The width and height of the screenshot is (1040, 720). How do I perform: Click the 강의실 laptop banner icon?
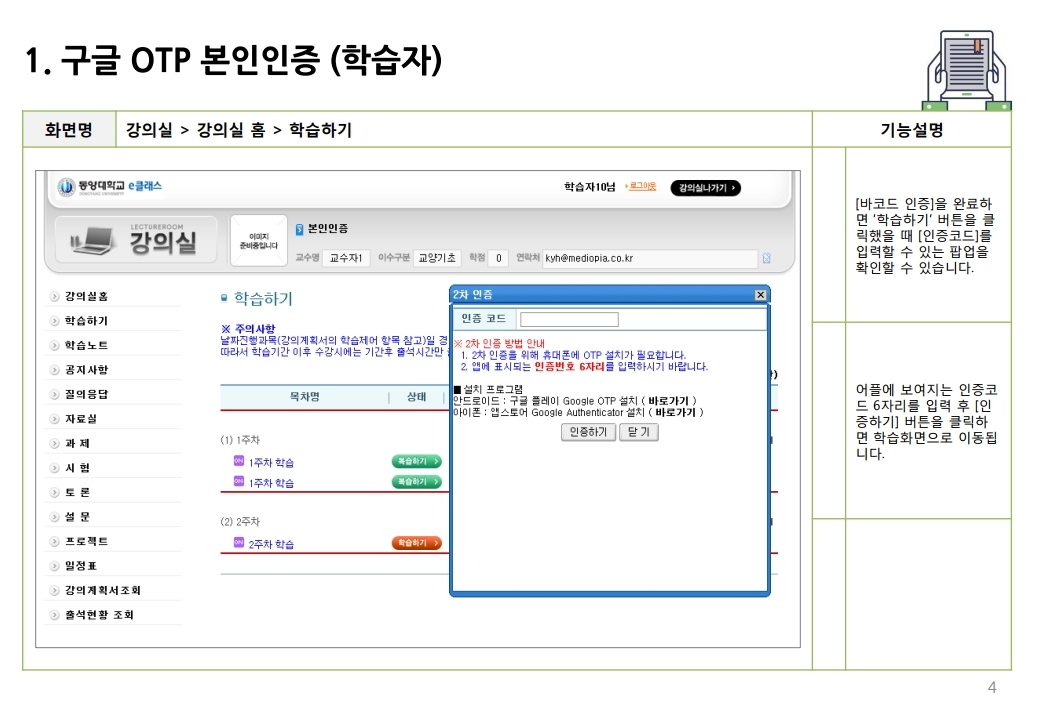pyautogui.click(x=93, y=242)
